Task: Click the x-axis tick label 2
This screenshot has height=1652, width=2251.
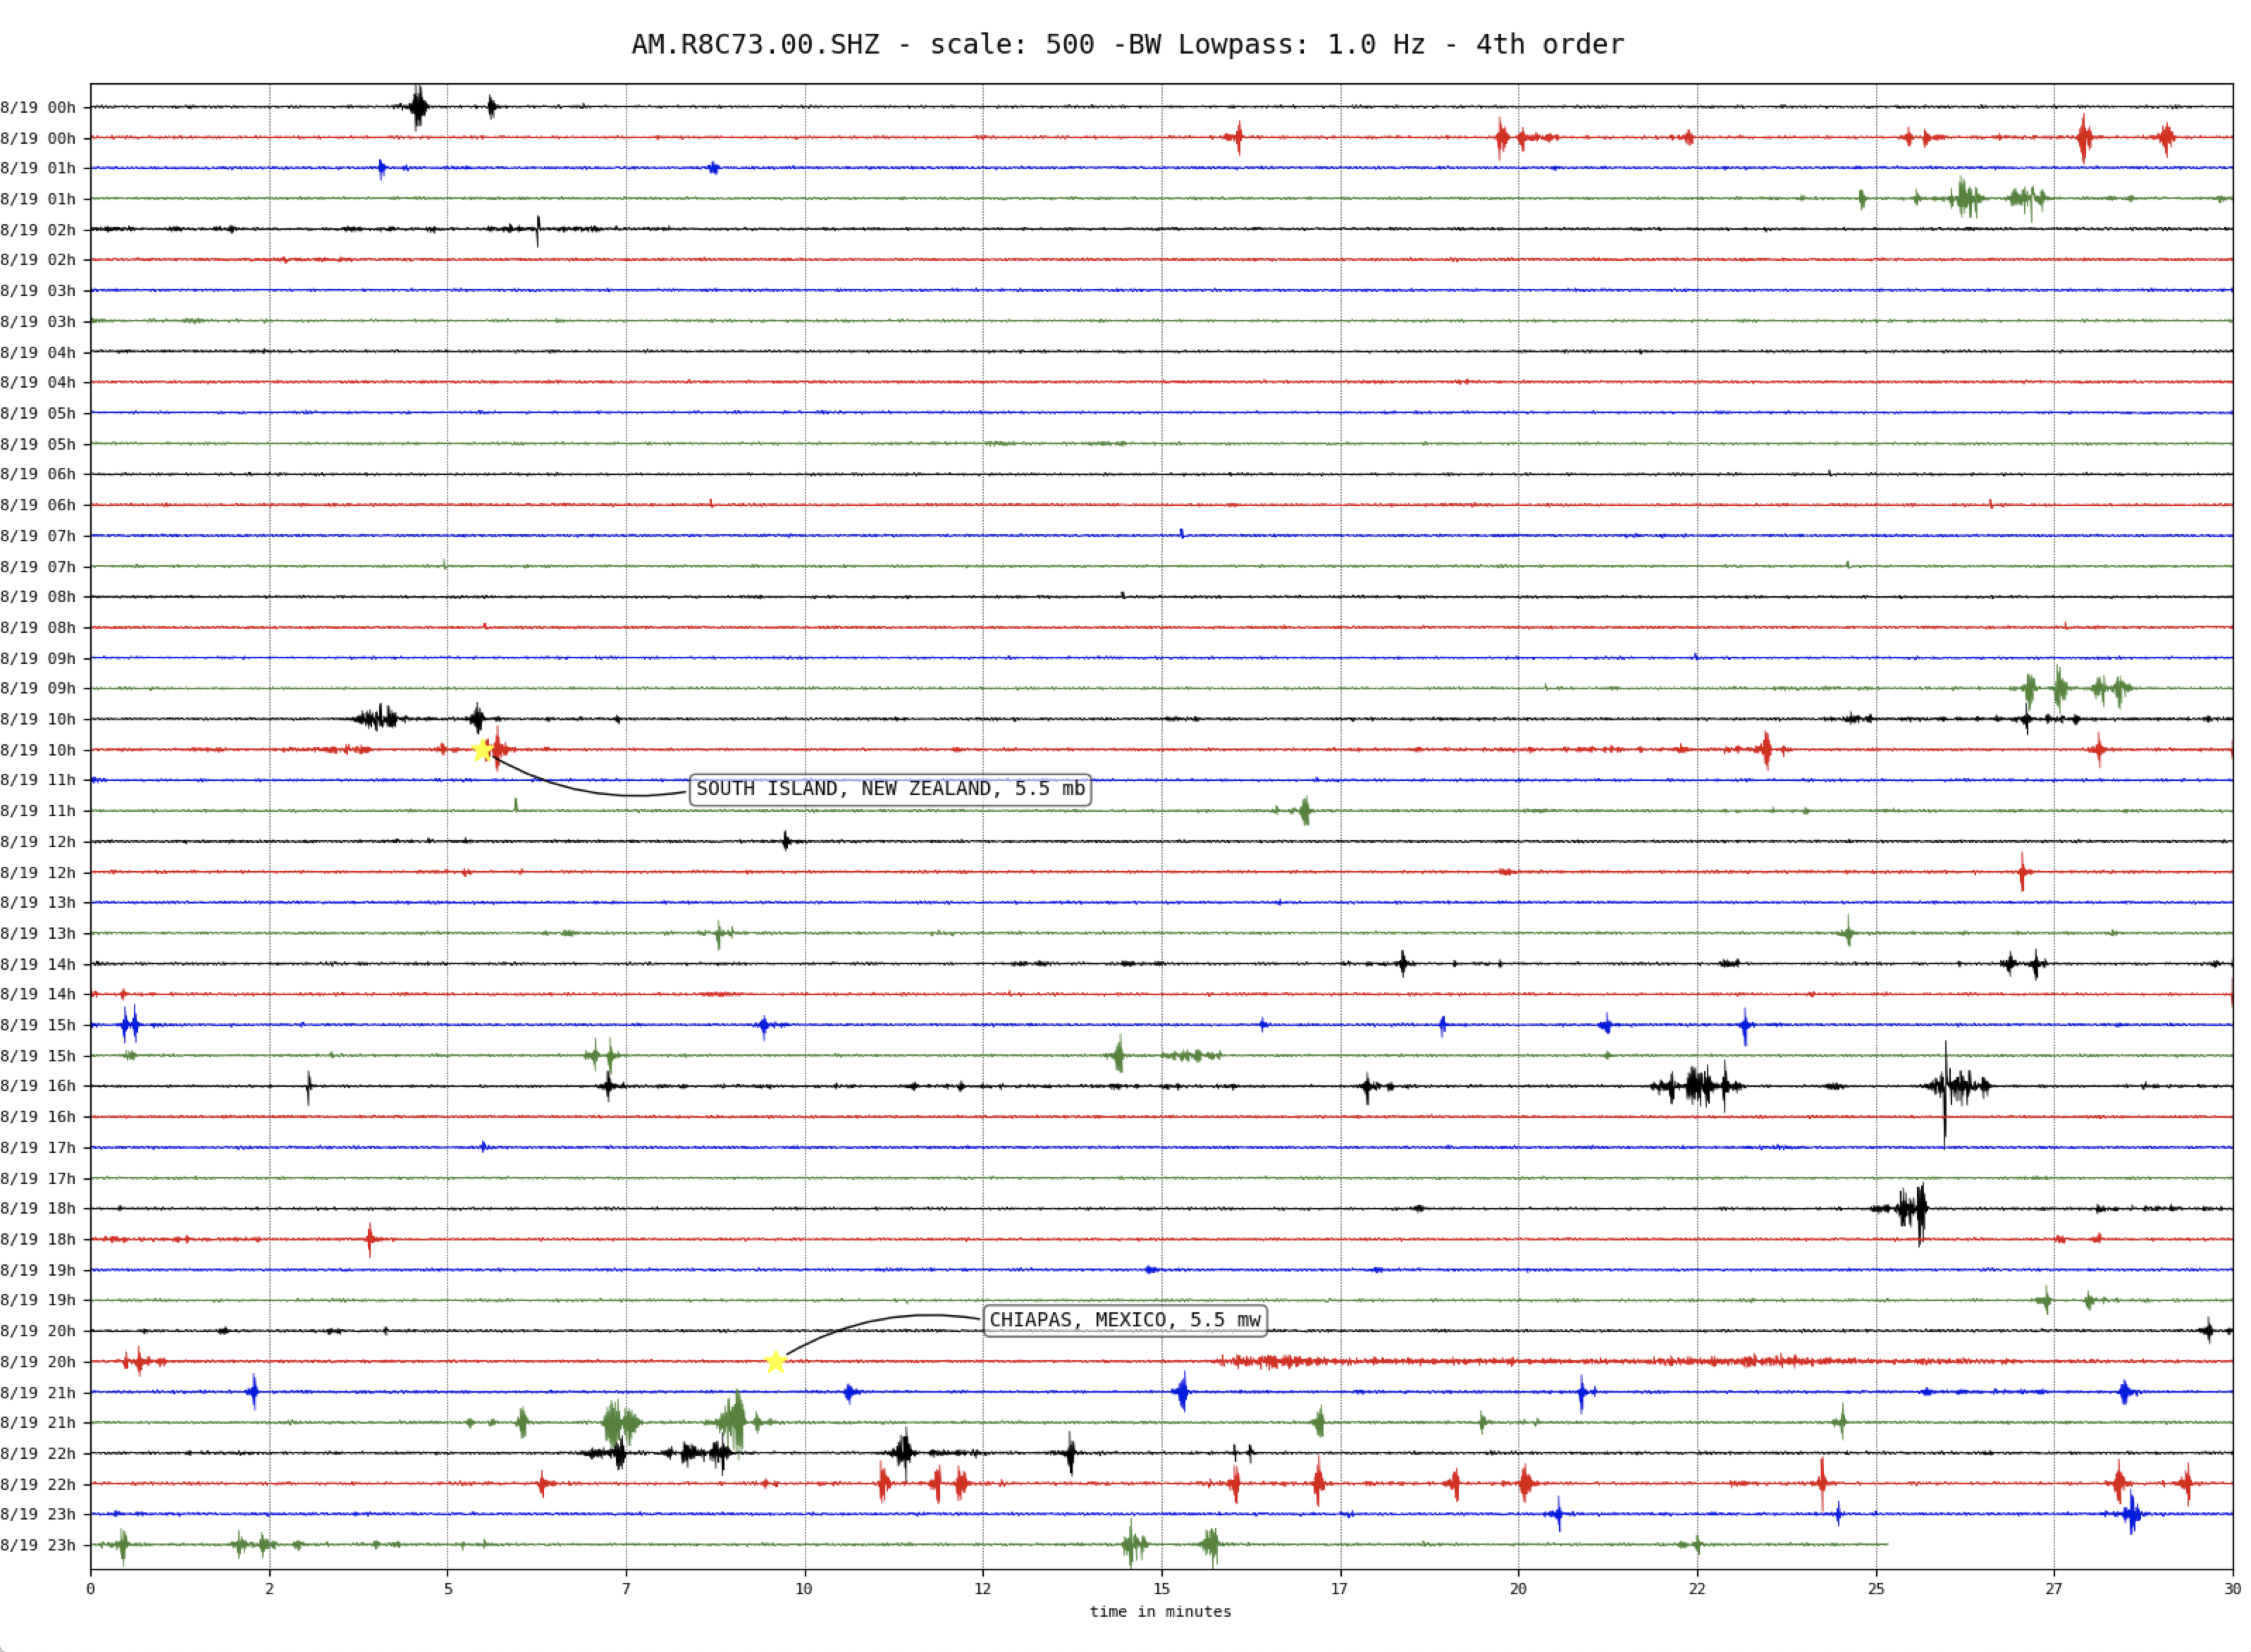Action: [269, 1589]
